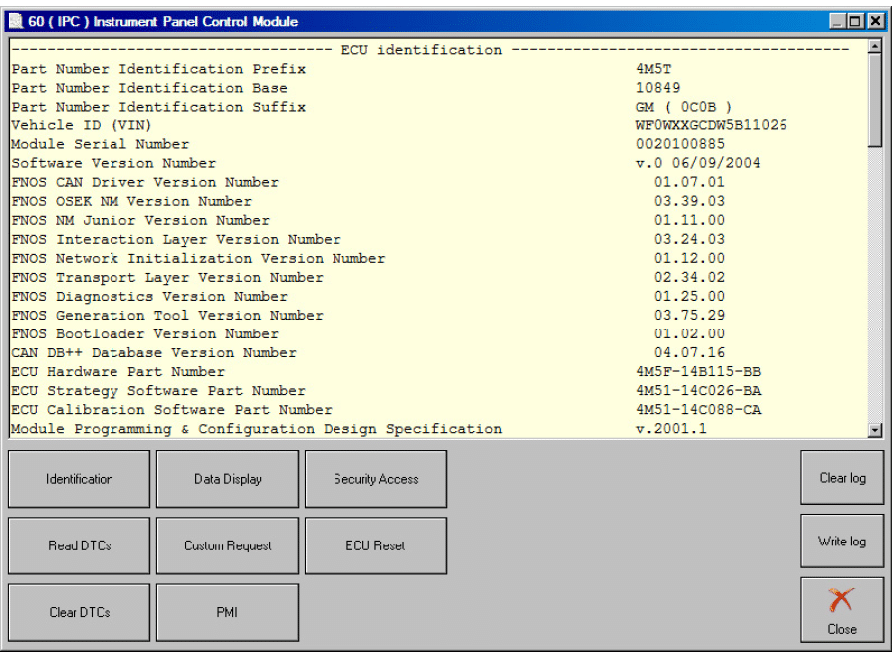Maximize the Instrument Panel Control Module window
Screen dimensions: 892x658
coord(855,21)
